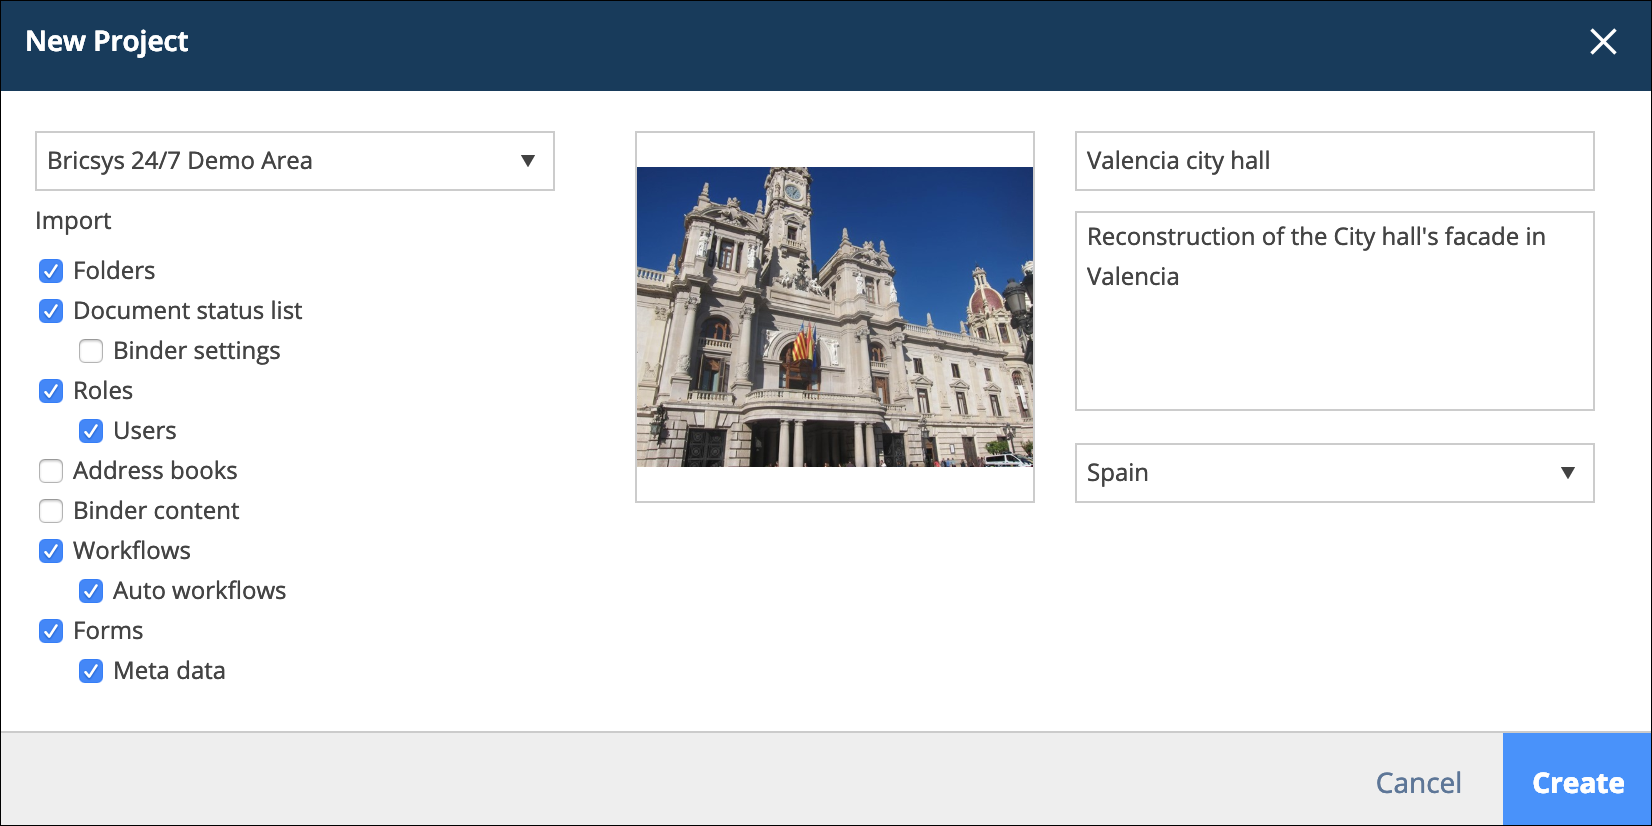
Task: Click the Import section label
Action: point(73,221)
